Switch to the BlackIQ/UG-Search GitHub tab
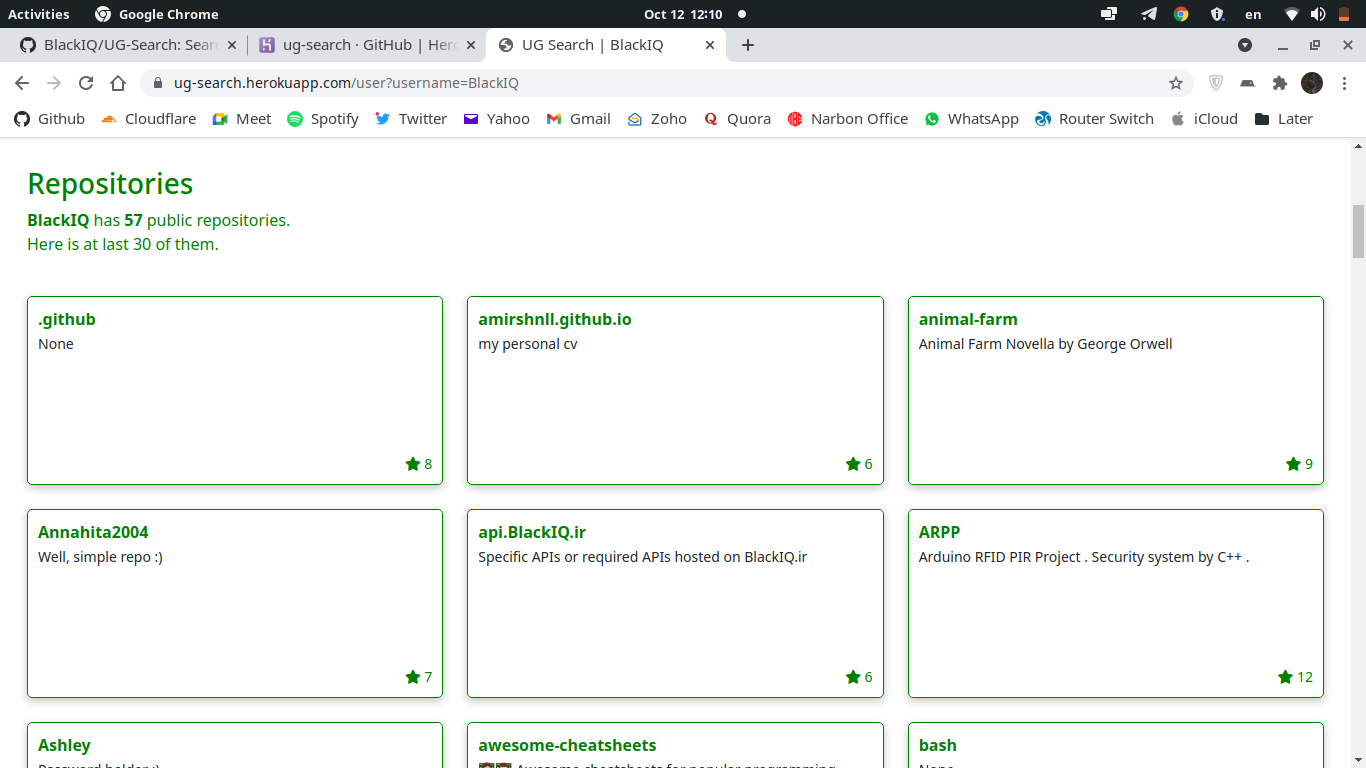Screen dimensions: 1366x768 click(127, 45)
